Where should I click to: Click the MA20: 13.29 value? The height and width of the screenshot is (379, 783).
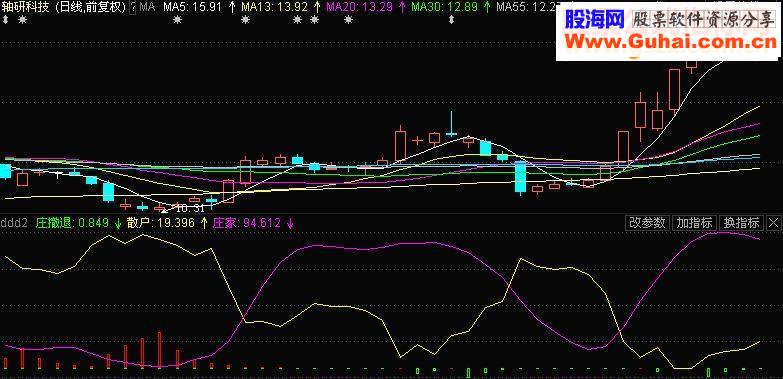[361, 7]
